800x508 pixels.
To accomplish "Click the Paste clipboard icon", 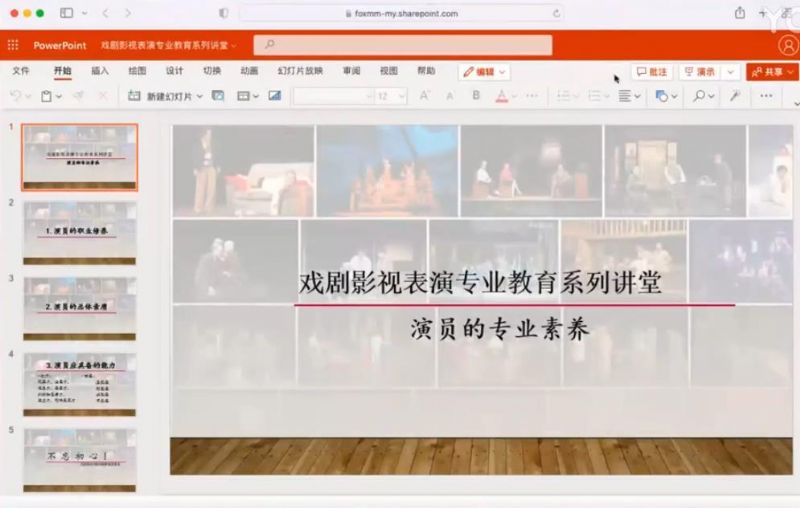I will (x=46, y=96).
